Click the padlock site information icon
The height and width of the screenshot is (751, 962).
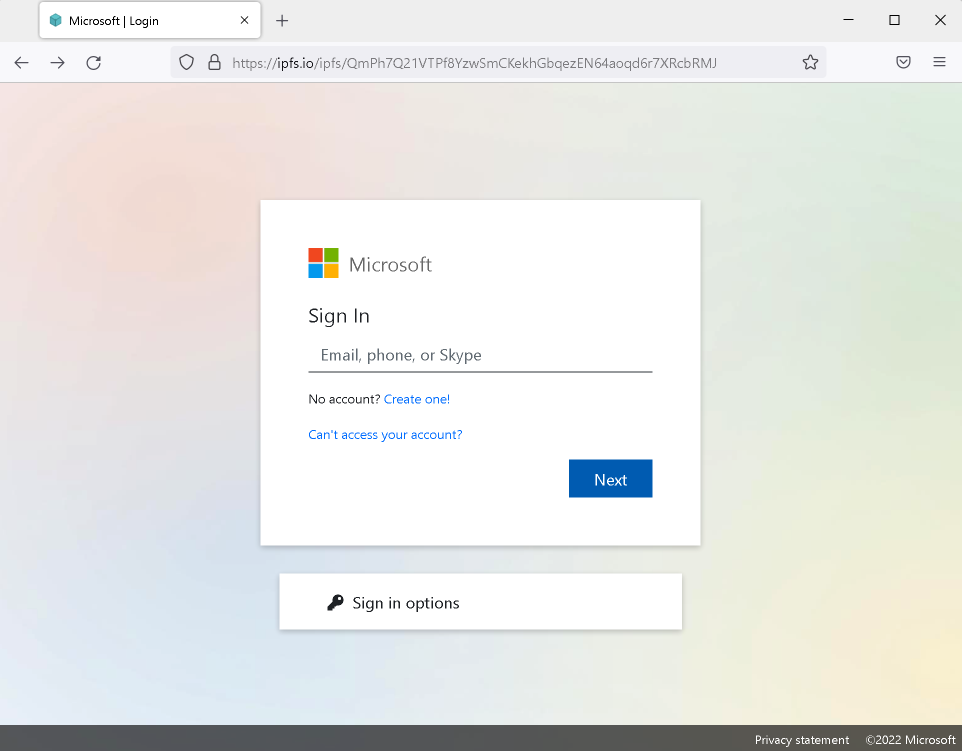pos(213,62)
